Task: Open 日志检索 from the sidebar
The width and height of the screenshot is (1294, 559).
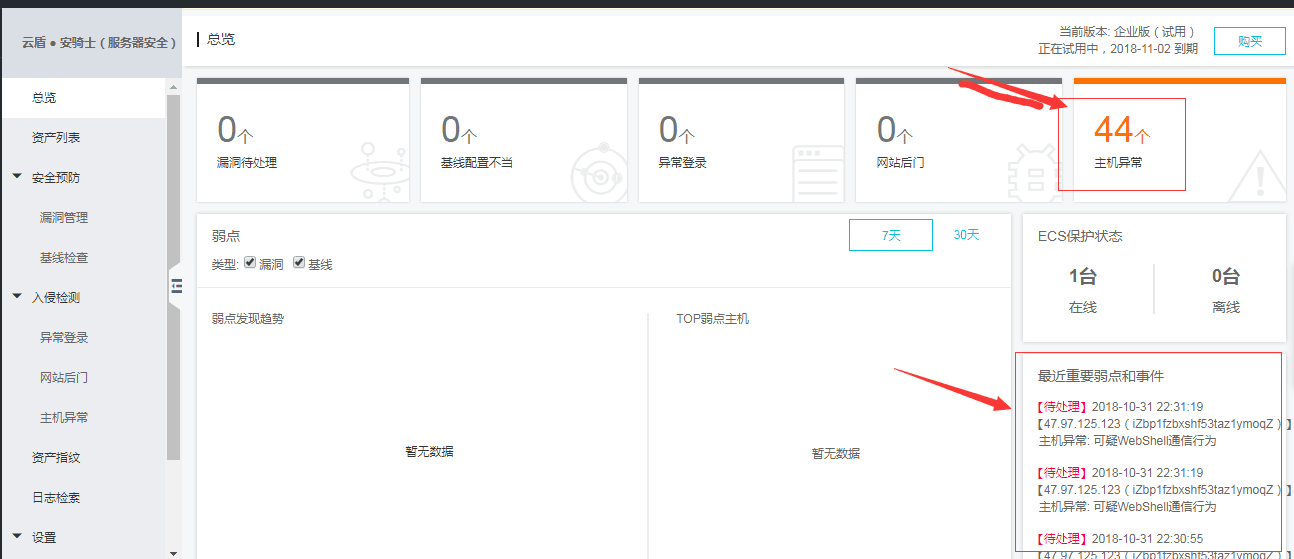Action: [x=56, y=497]
